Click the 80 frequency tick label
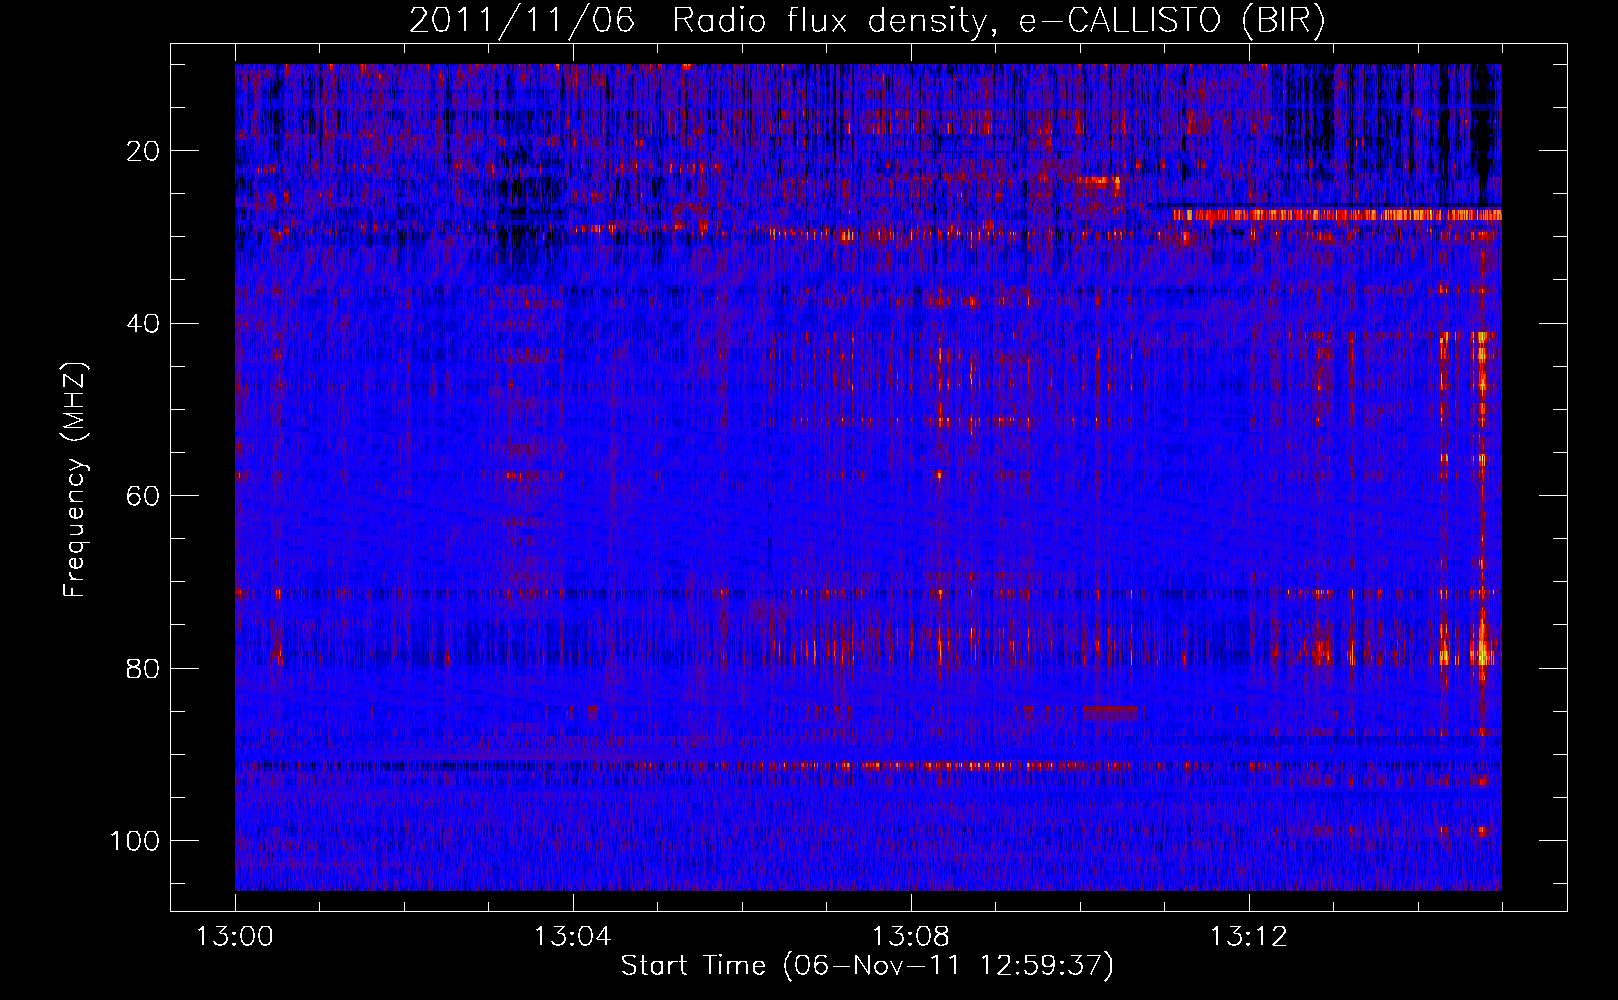Image resolution: width=1618 pixels, height=1000 pixels. [x=144, y=668]
